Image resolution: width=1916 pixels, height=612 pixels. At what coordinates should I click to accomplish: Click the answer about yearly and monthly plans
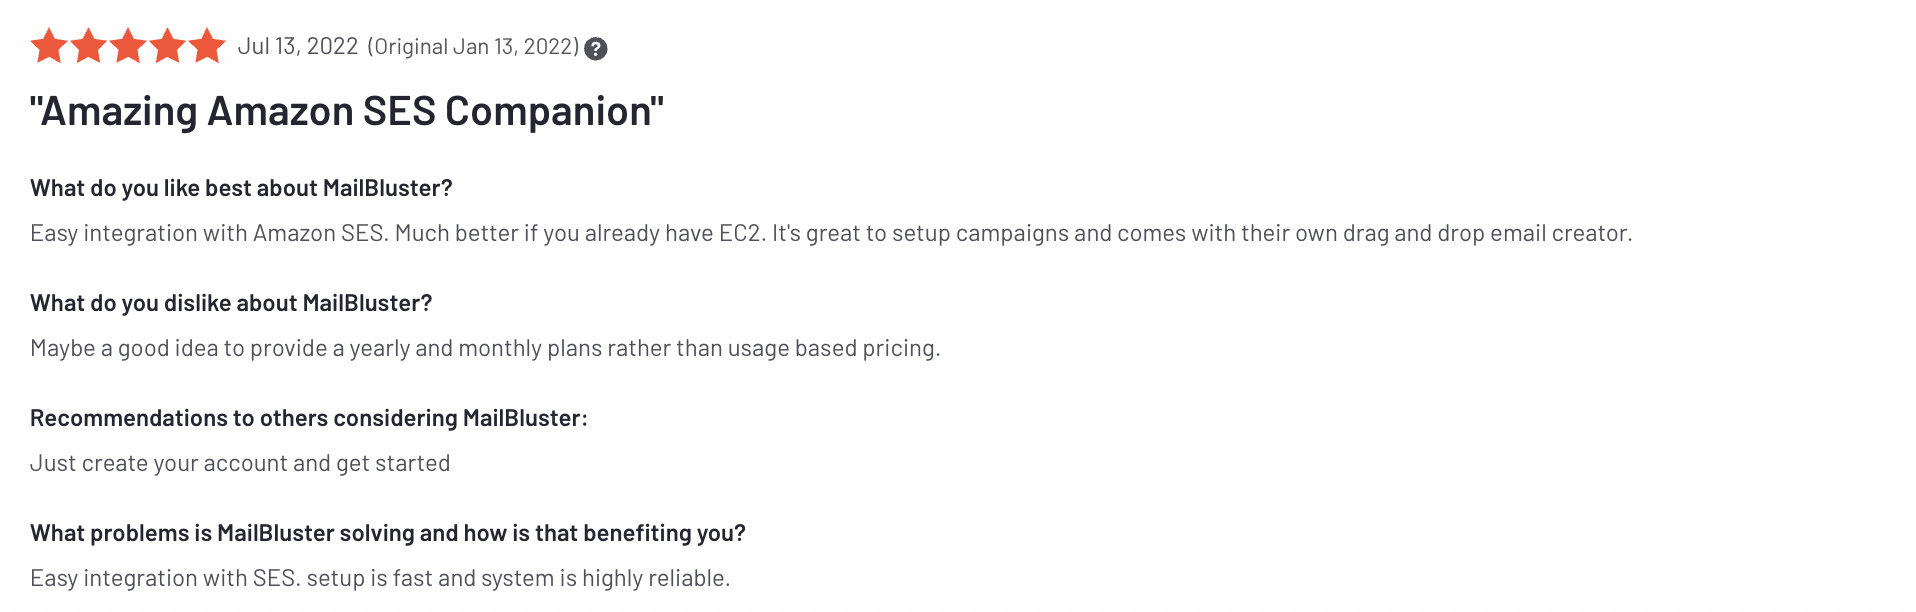pos(485,348)
